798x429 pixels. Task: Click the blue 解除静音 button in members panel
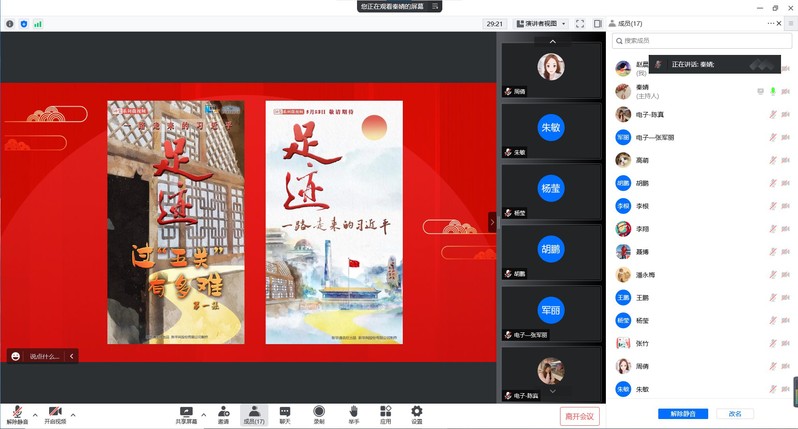[x=683, y=414]
